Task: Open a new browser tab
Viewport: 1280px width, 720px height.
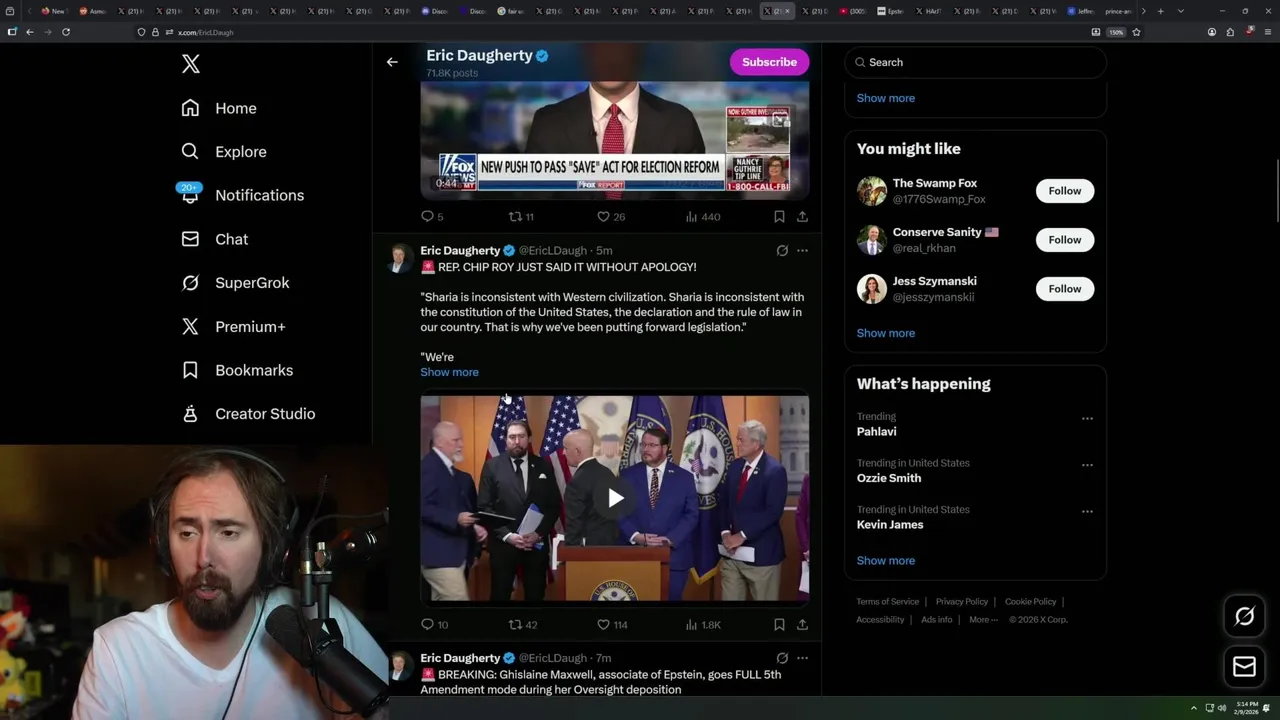Action: click(x=1160, y=11)
